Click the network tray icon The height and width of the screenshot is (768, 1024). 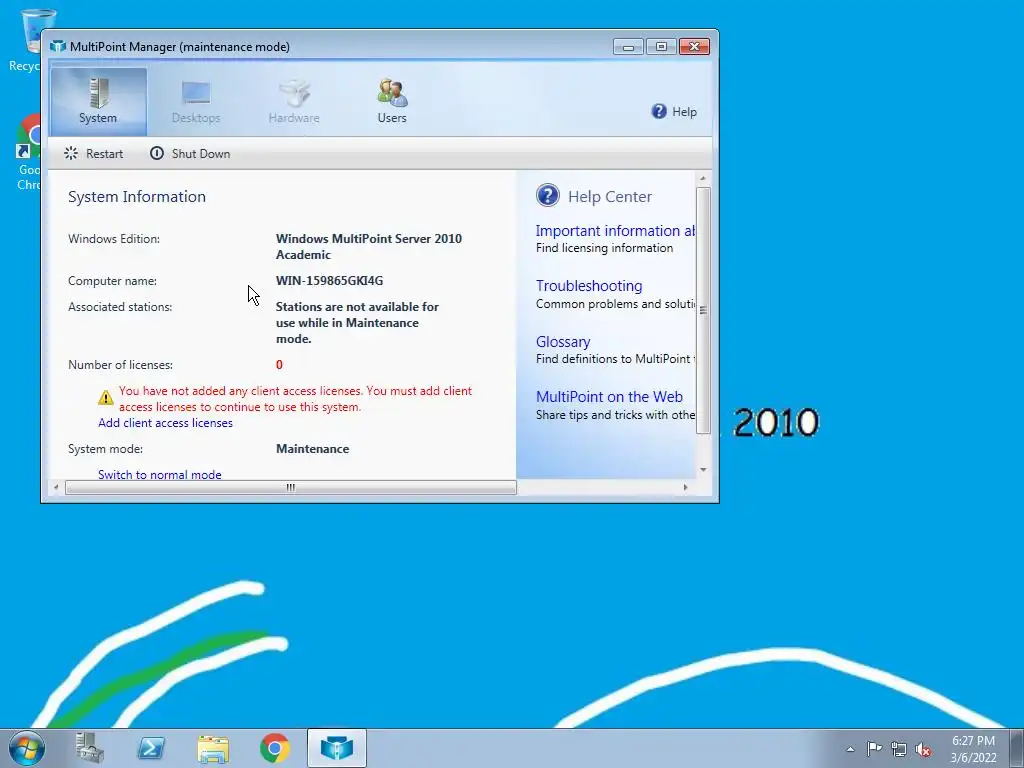899,749
